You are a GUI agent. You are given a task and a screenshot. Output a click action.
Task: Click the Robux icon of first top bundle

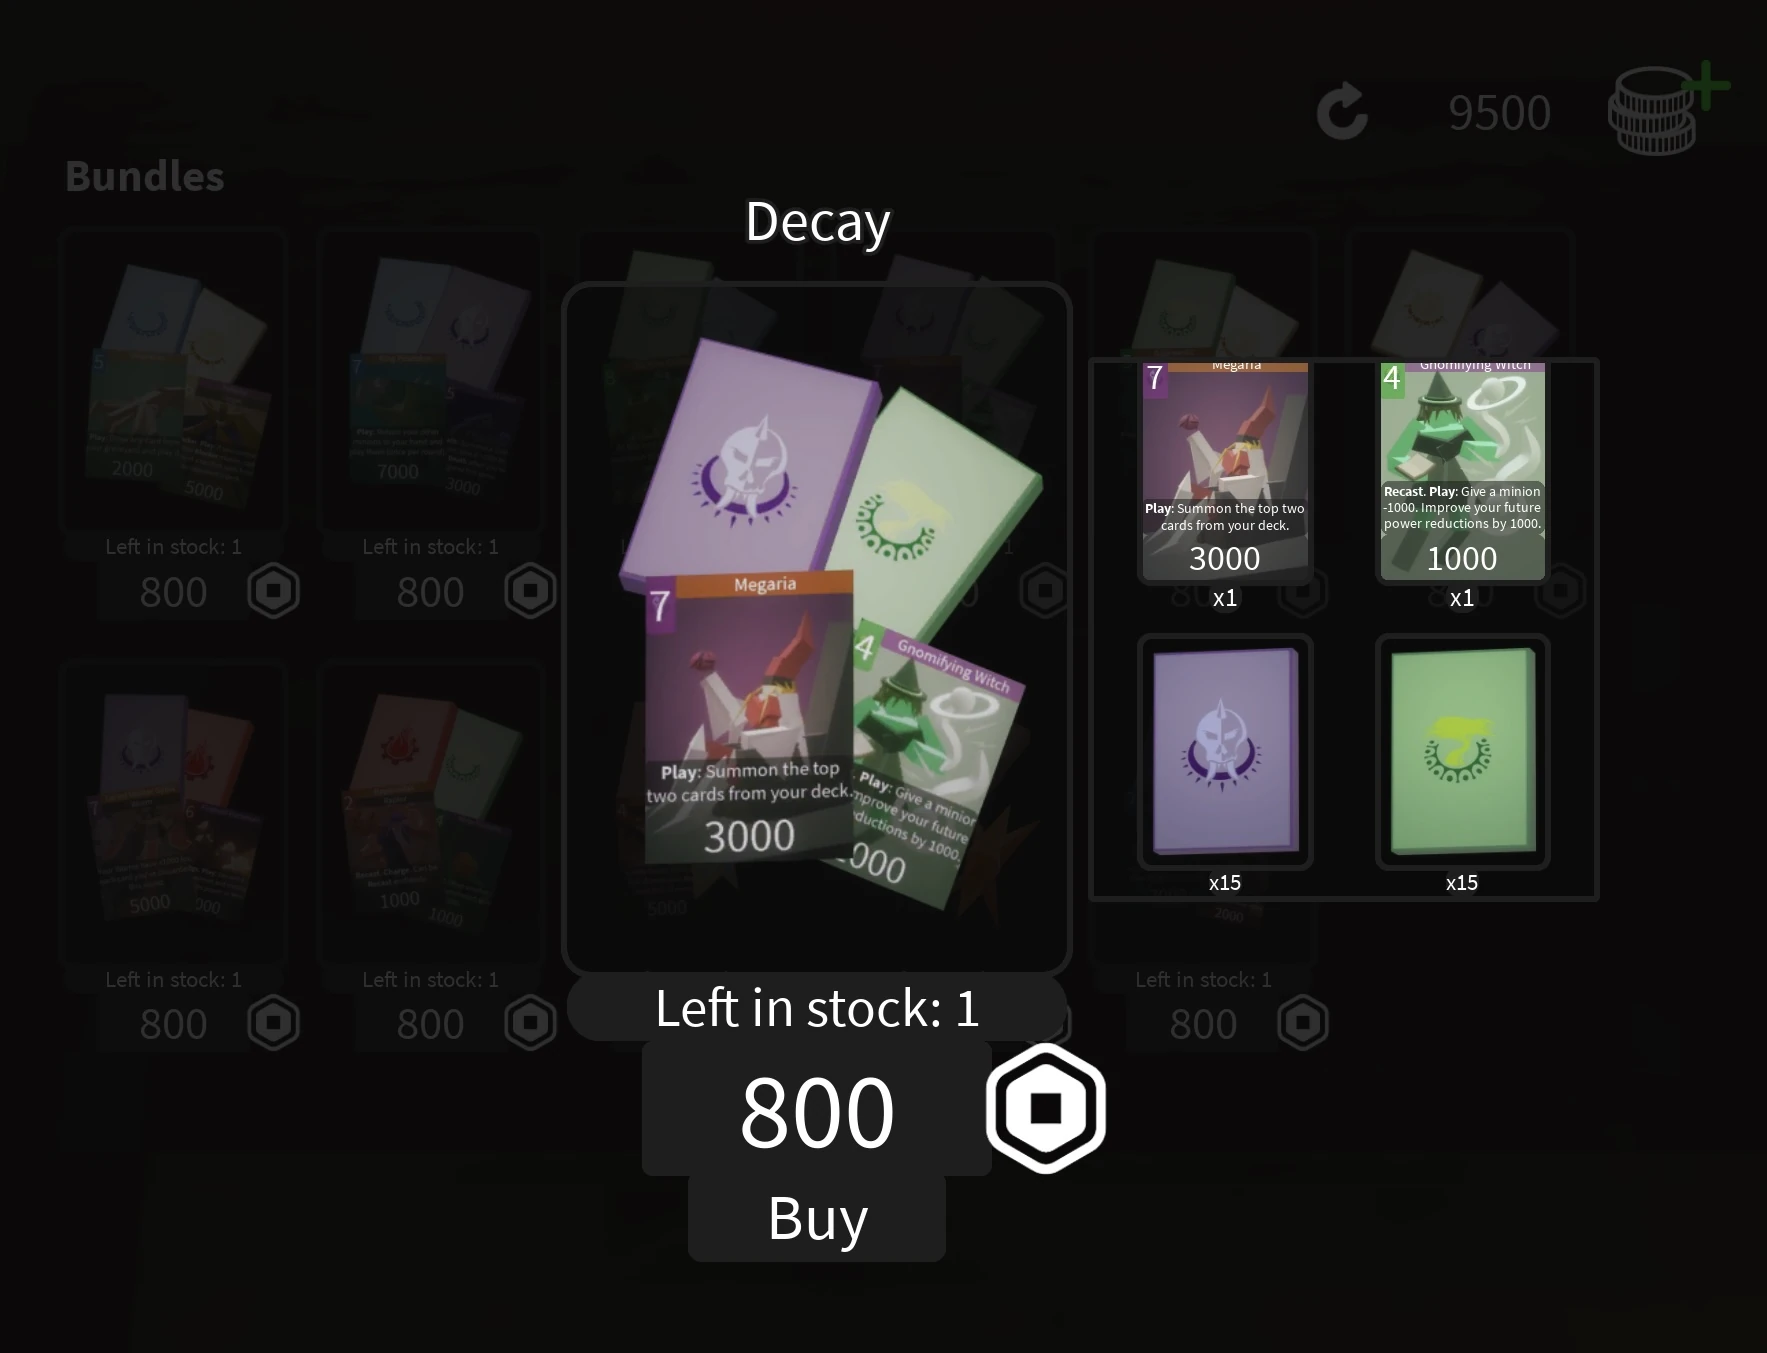click(274, 591)
